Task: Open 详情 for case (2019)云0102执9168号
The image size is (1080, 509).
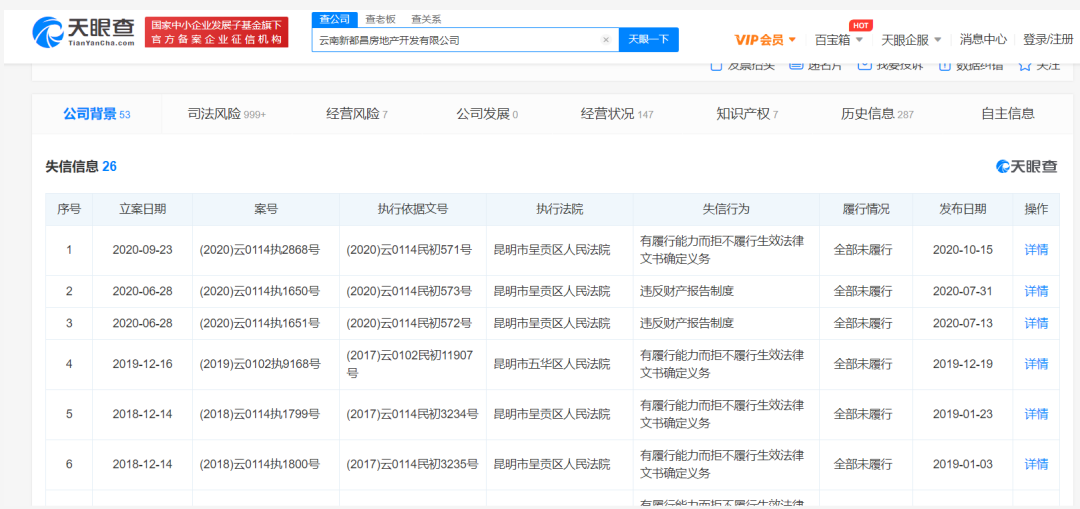Action: click(x=1036, y=364)
